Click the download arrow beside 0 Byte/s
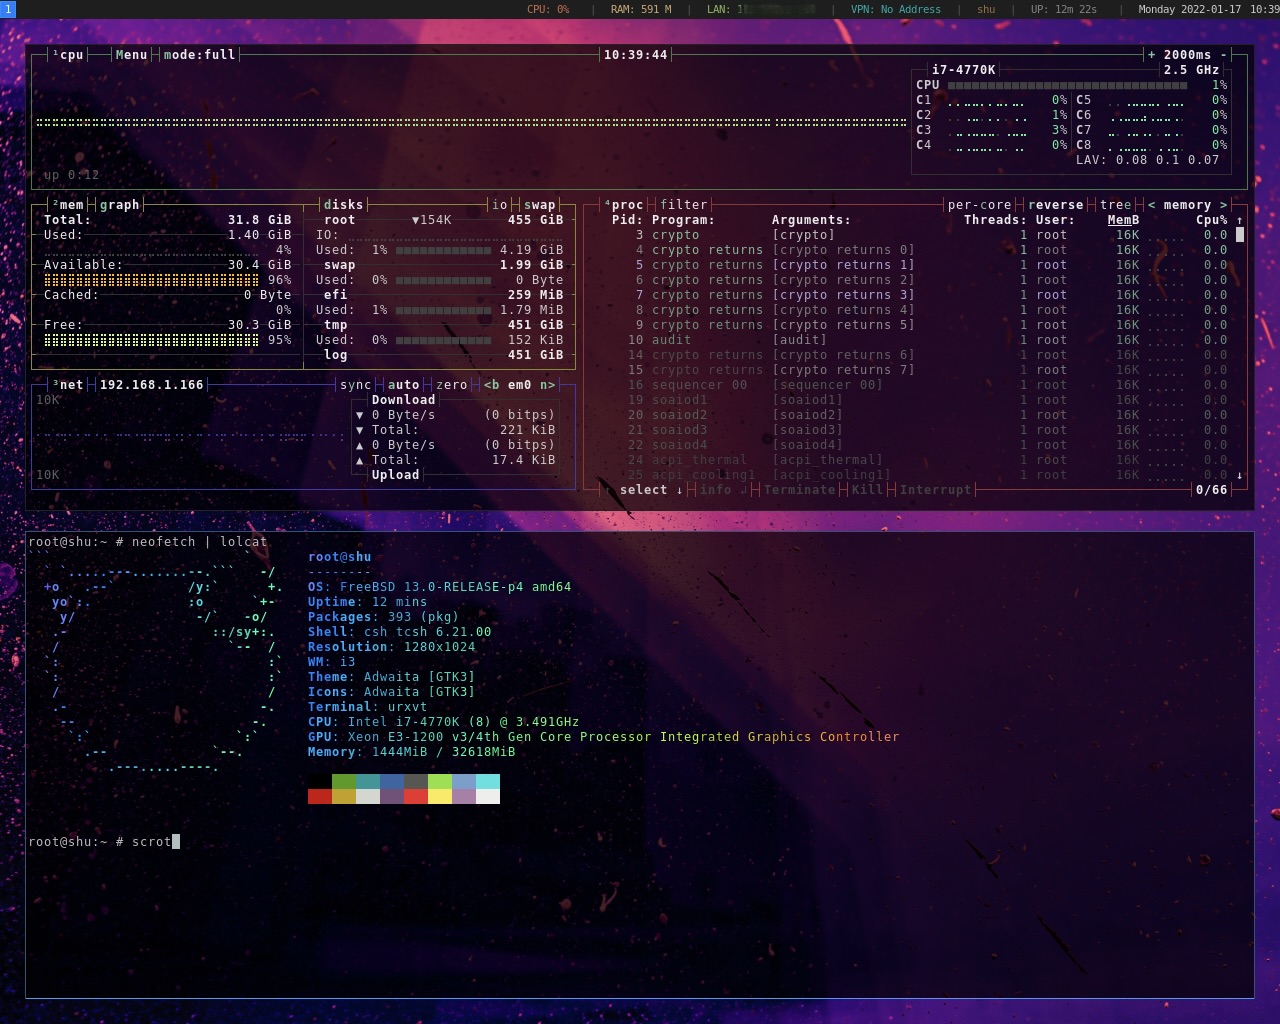 (360, 415)
